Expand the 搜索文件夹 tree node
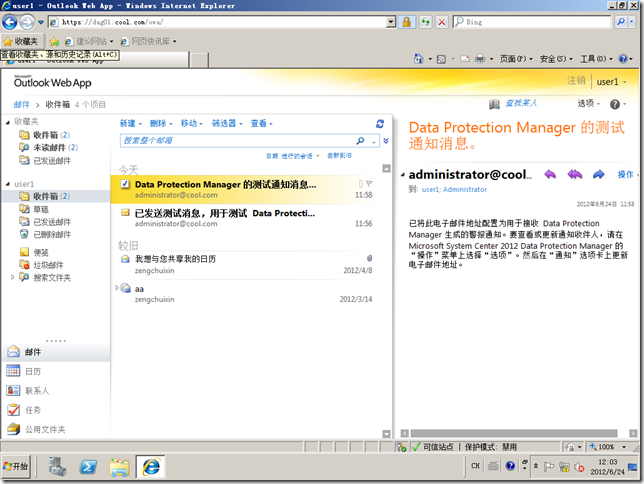 (x=12, y=277)
